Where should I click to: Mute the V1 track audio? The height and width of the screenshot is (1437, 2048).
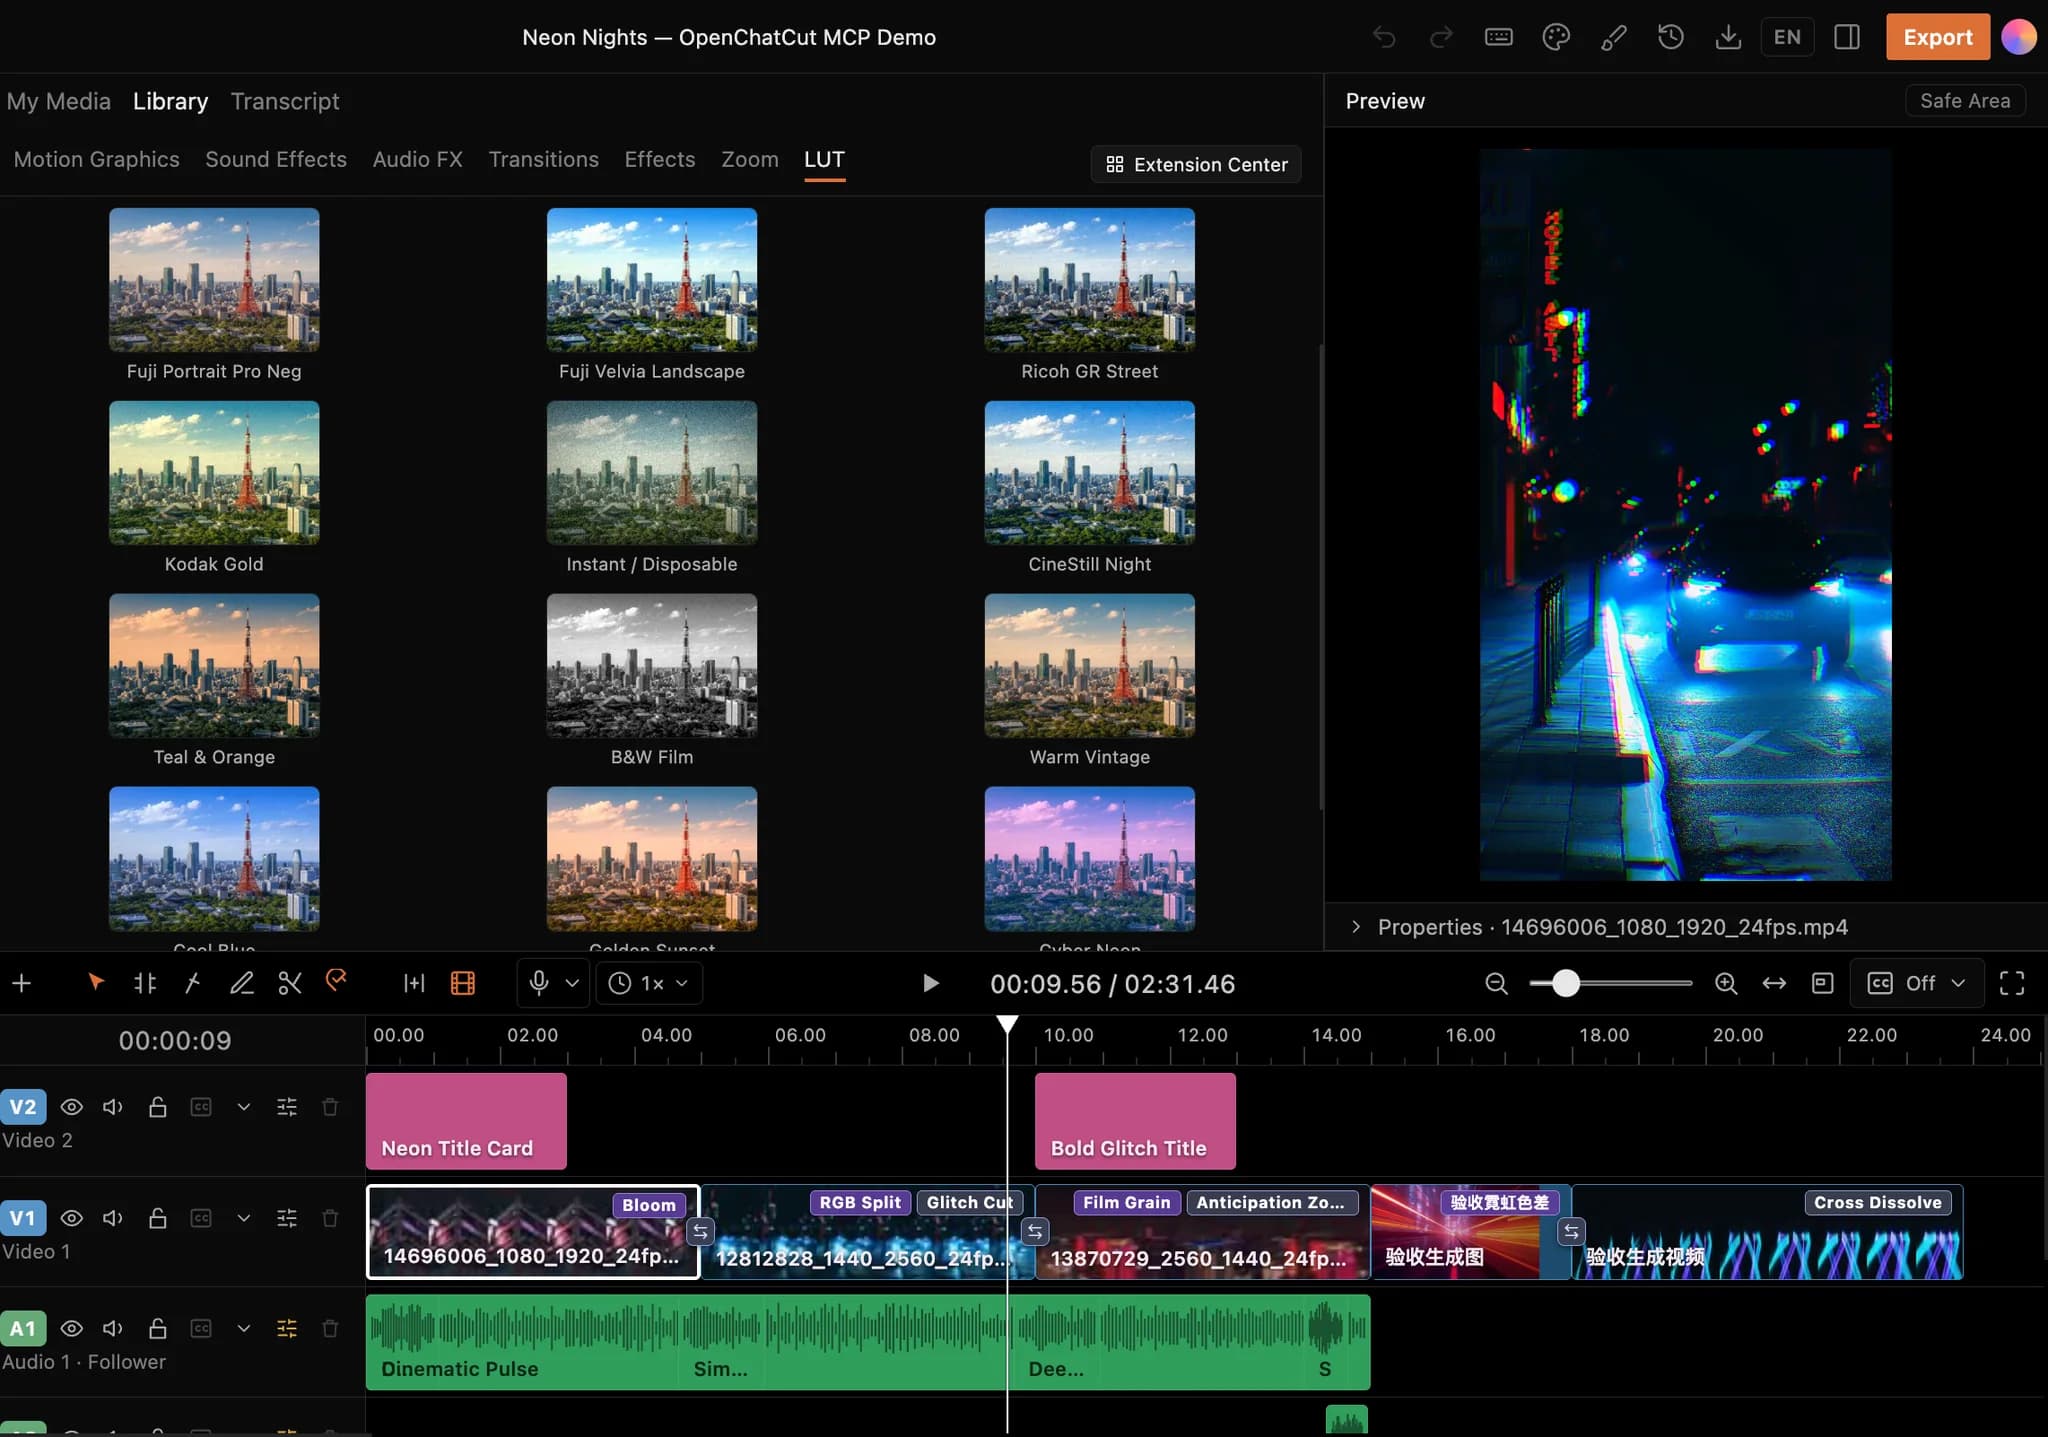pos(113,1218)
